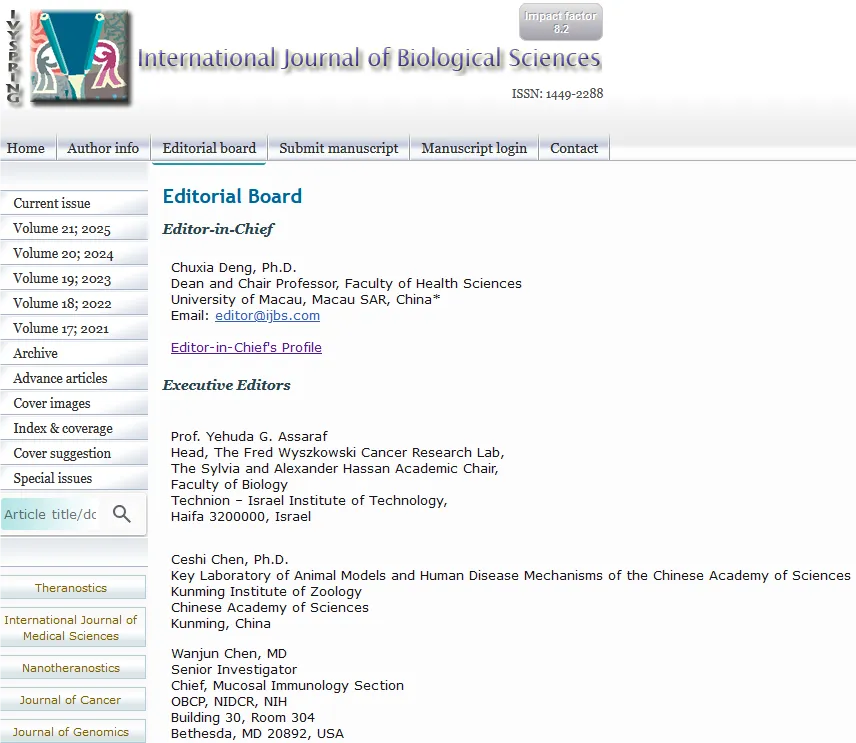Screen dimensions: 856x743
Task: Click Sylvia and Alexander Hassan Academic Chair line
Action: (x=335, y=468)
